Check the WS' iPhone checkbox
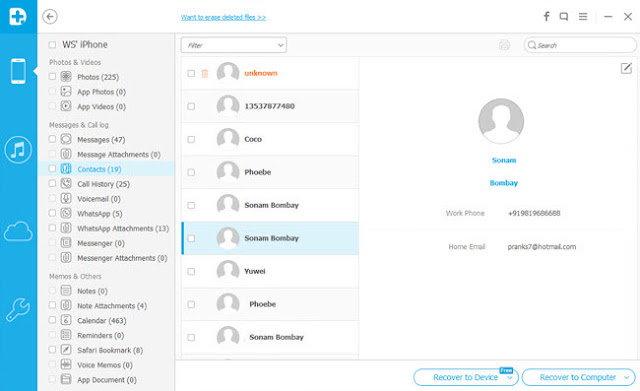640x391 pixels. coord(52,44)
